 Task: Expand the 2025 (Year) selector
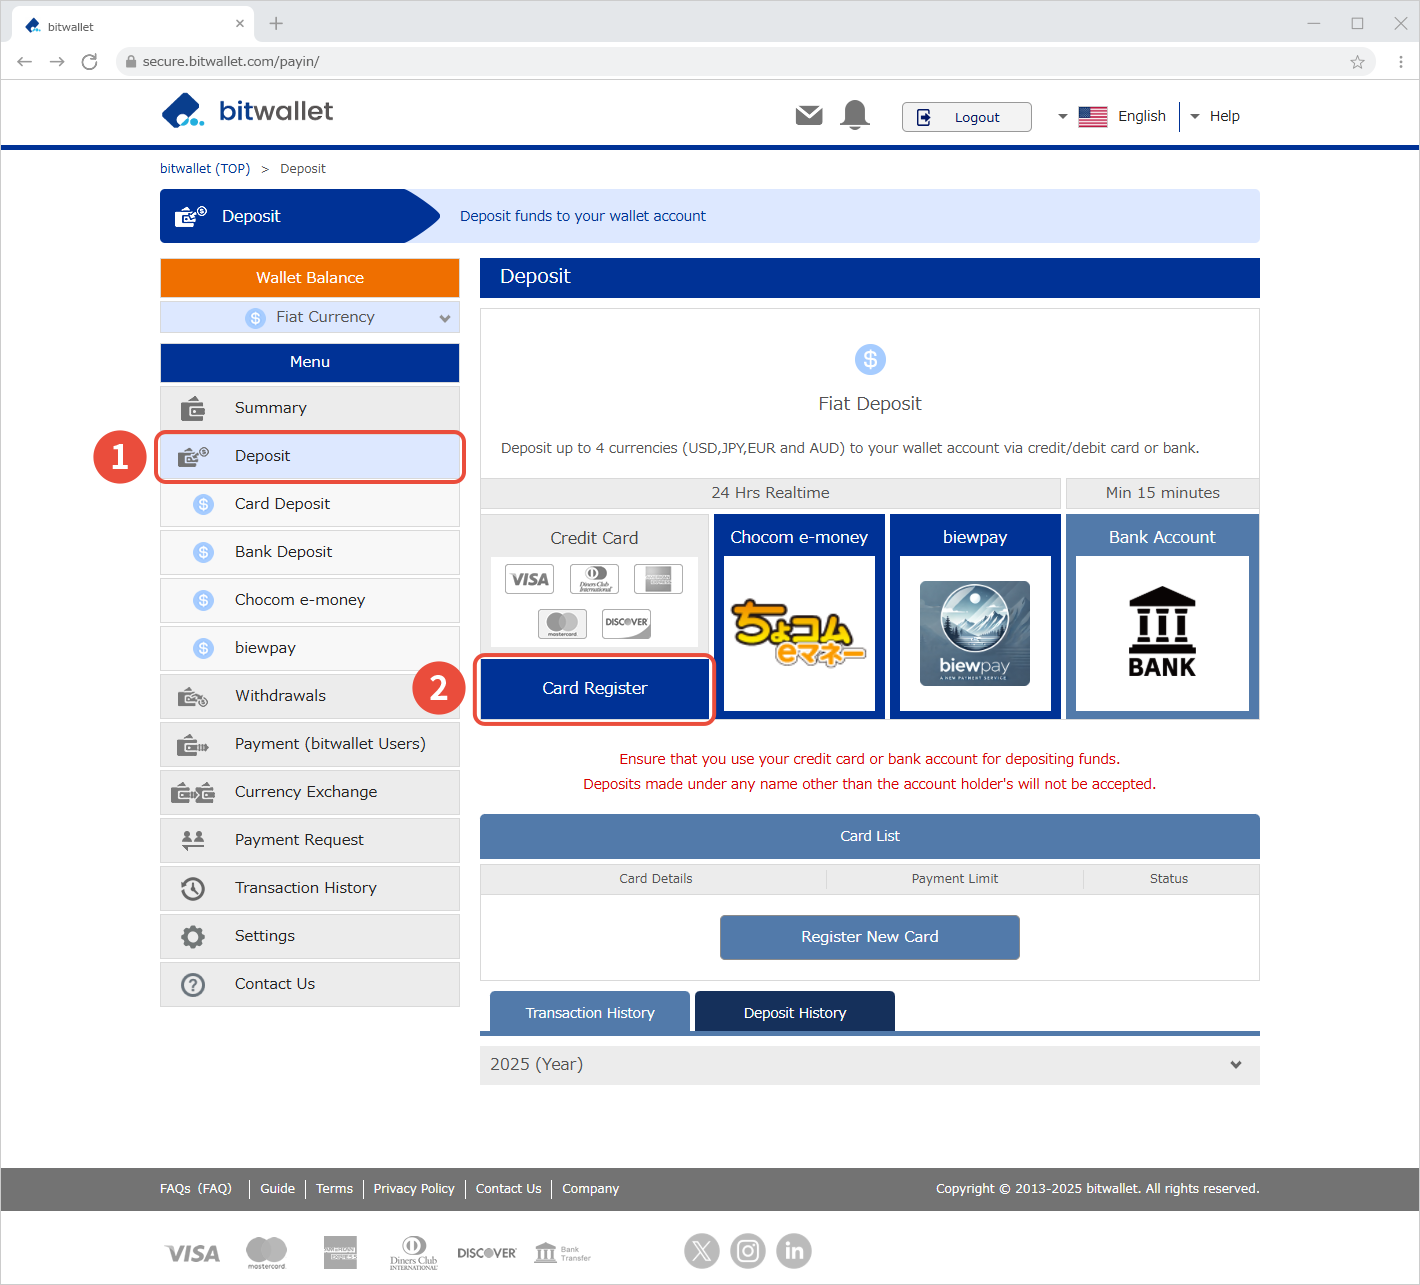pyautogui.click(x=869, y=1065)
